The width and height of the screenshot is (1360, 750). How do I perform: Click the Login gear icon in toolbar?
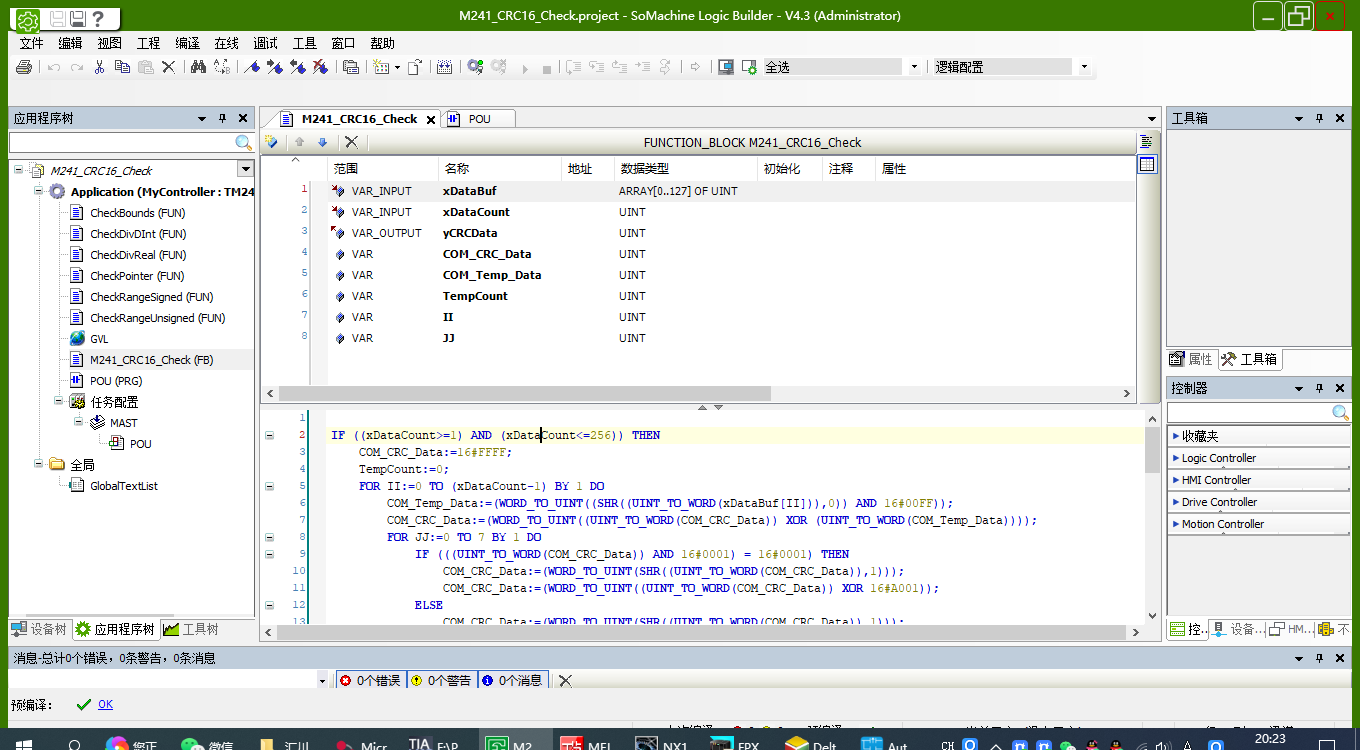(475, 67)
